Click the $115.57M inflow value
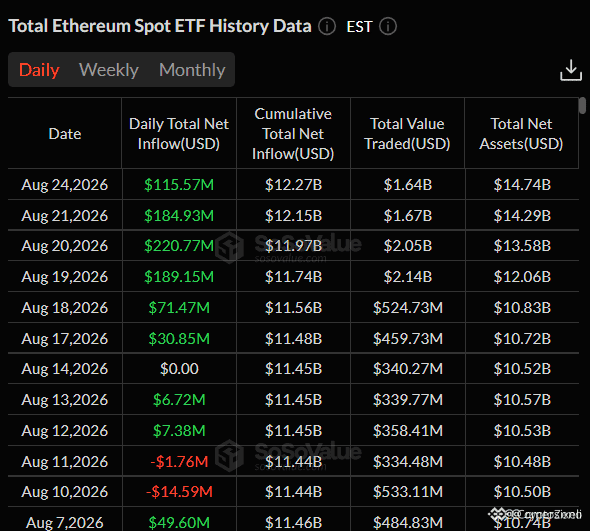This screenshot has width=590, height=531. point(179,185)
